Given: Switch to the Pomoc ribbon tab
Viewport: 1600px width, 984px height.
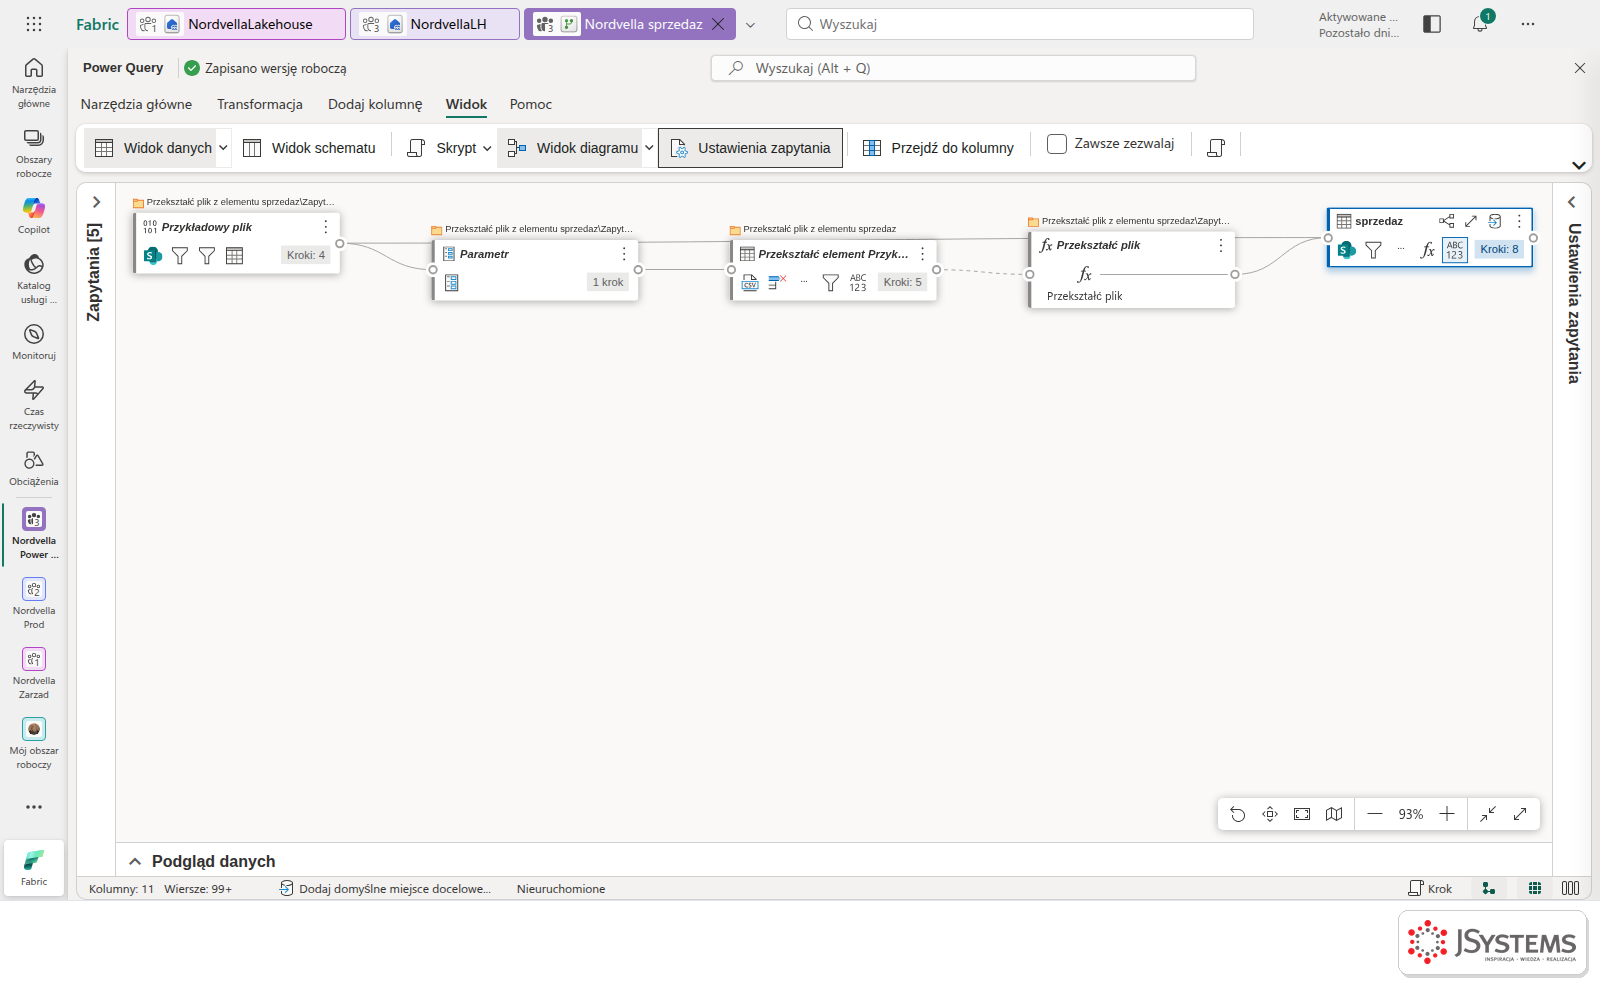Looking at the screenshot, I should click(531, 104).
